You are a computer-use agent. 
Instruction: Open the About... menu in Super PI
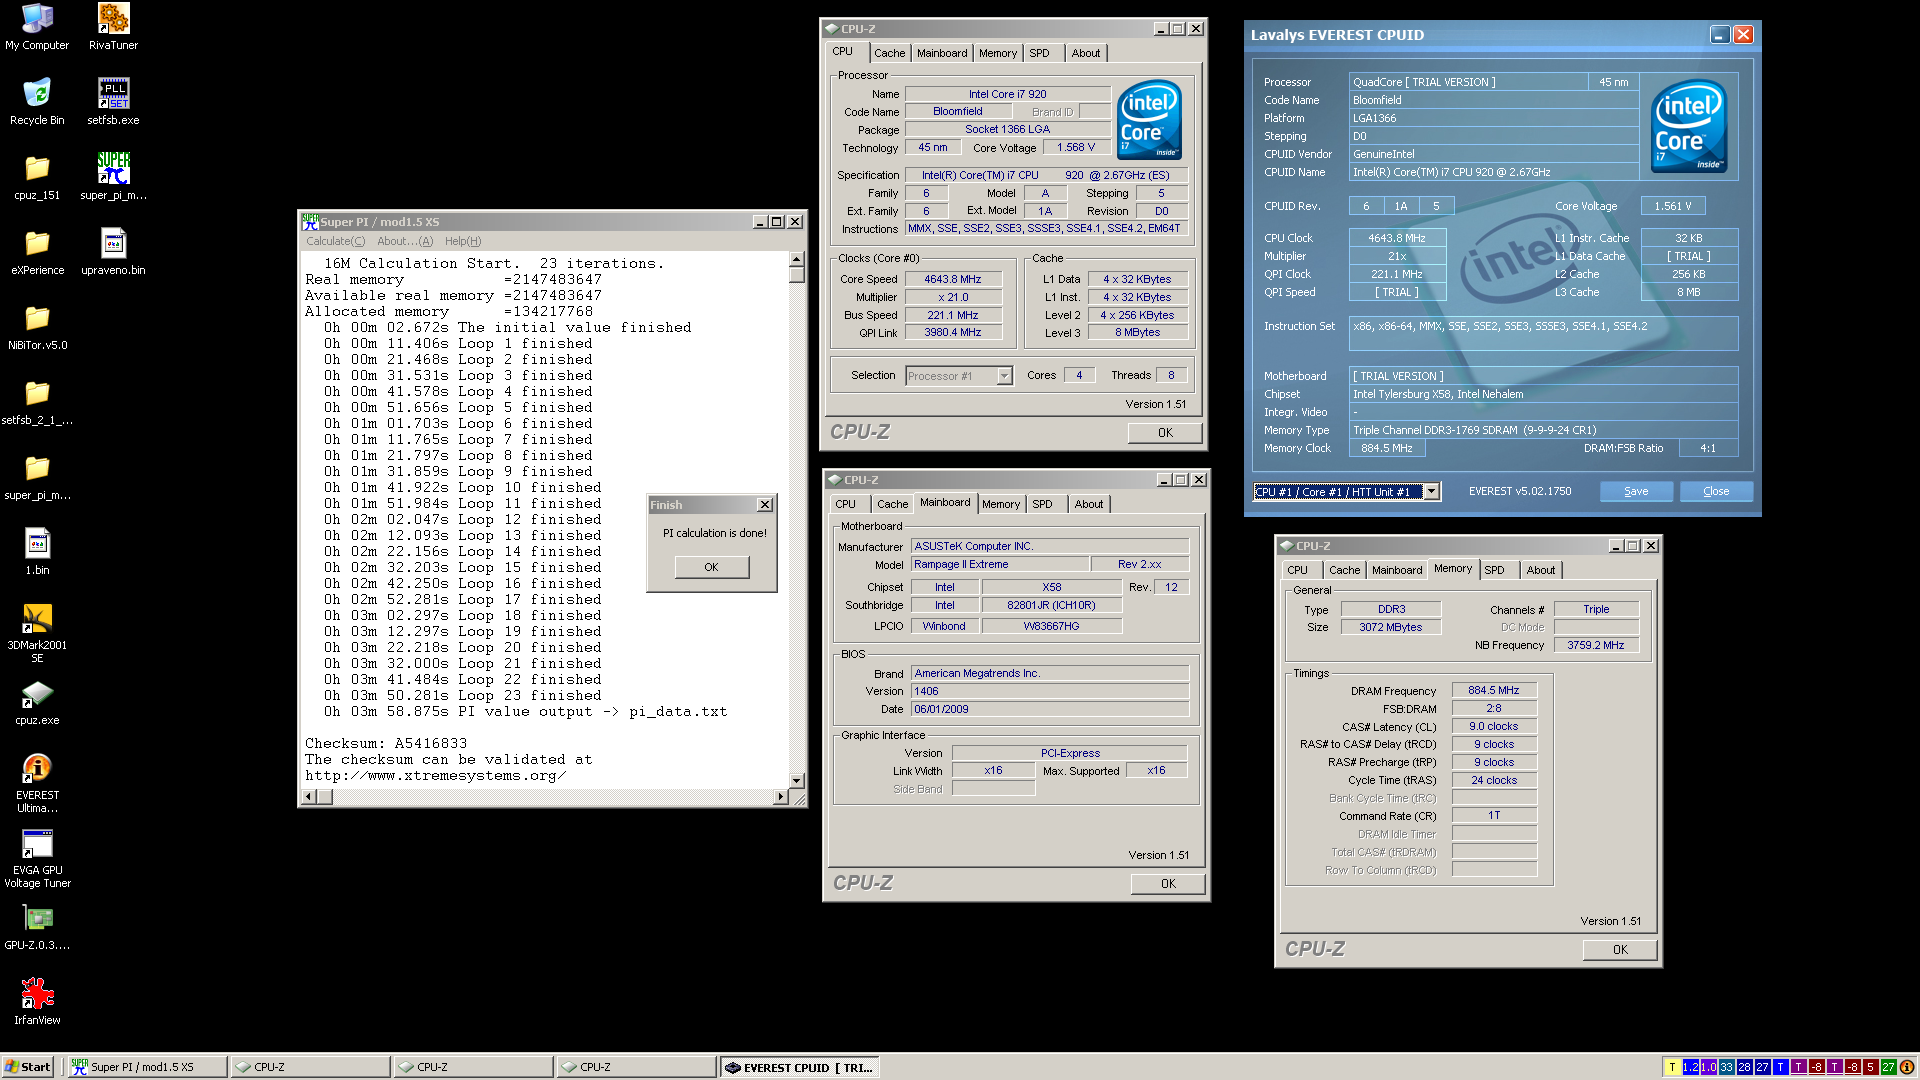(405, 241)
